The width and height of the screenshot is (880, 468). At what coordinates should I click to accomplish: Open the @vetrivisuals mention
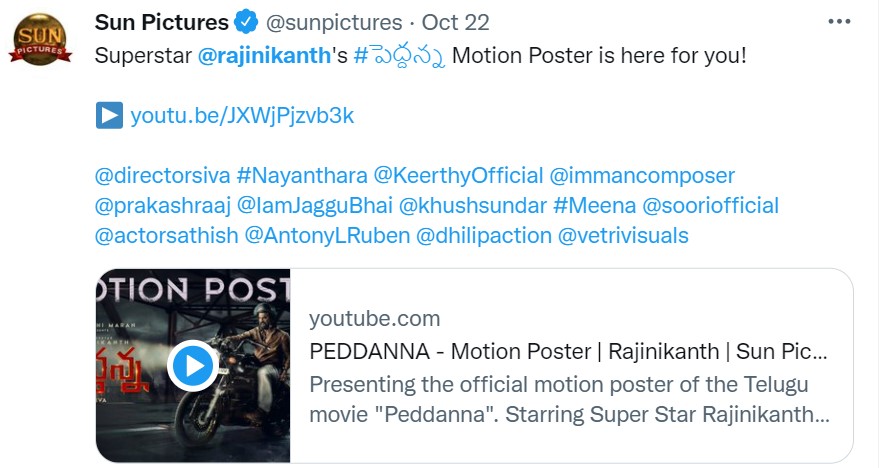[x=623, y=237]
